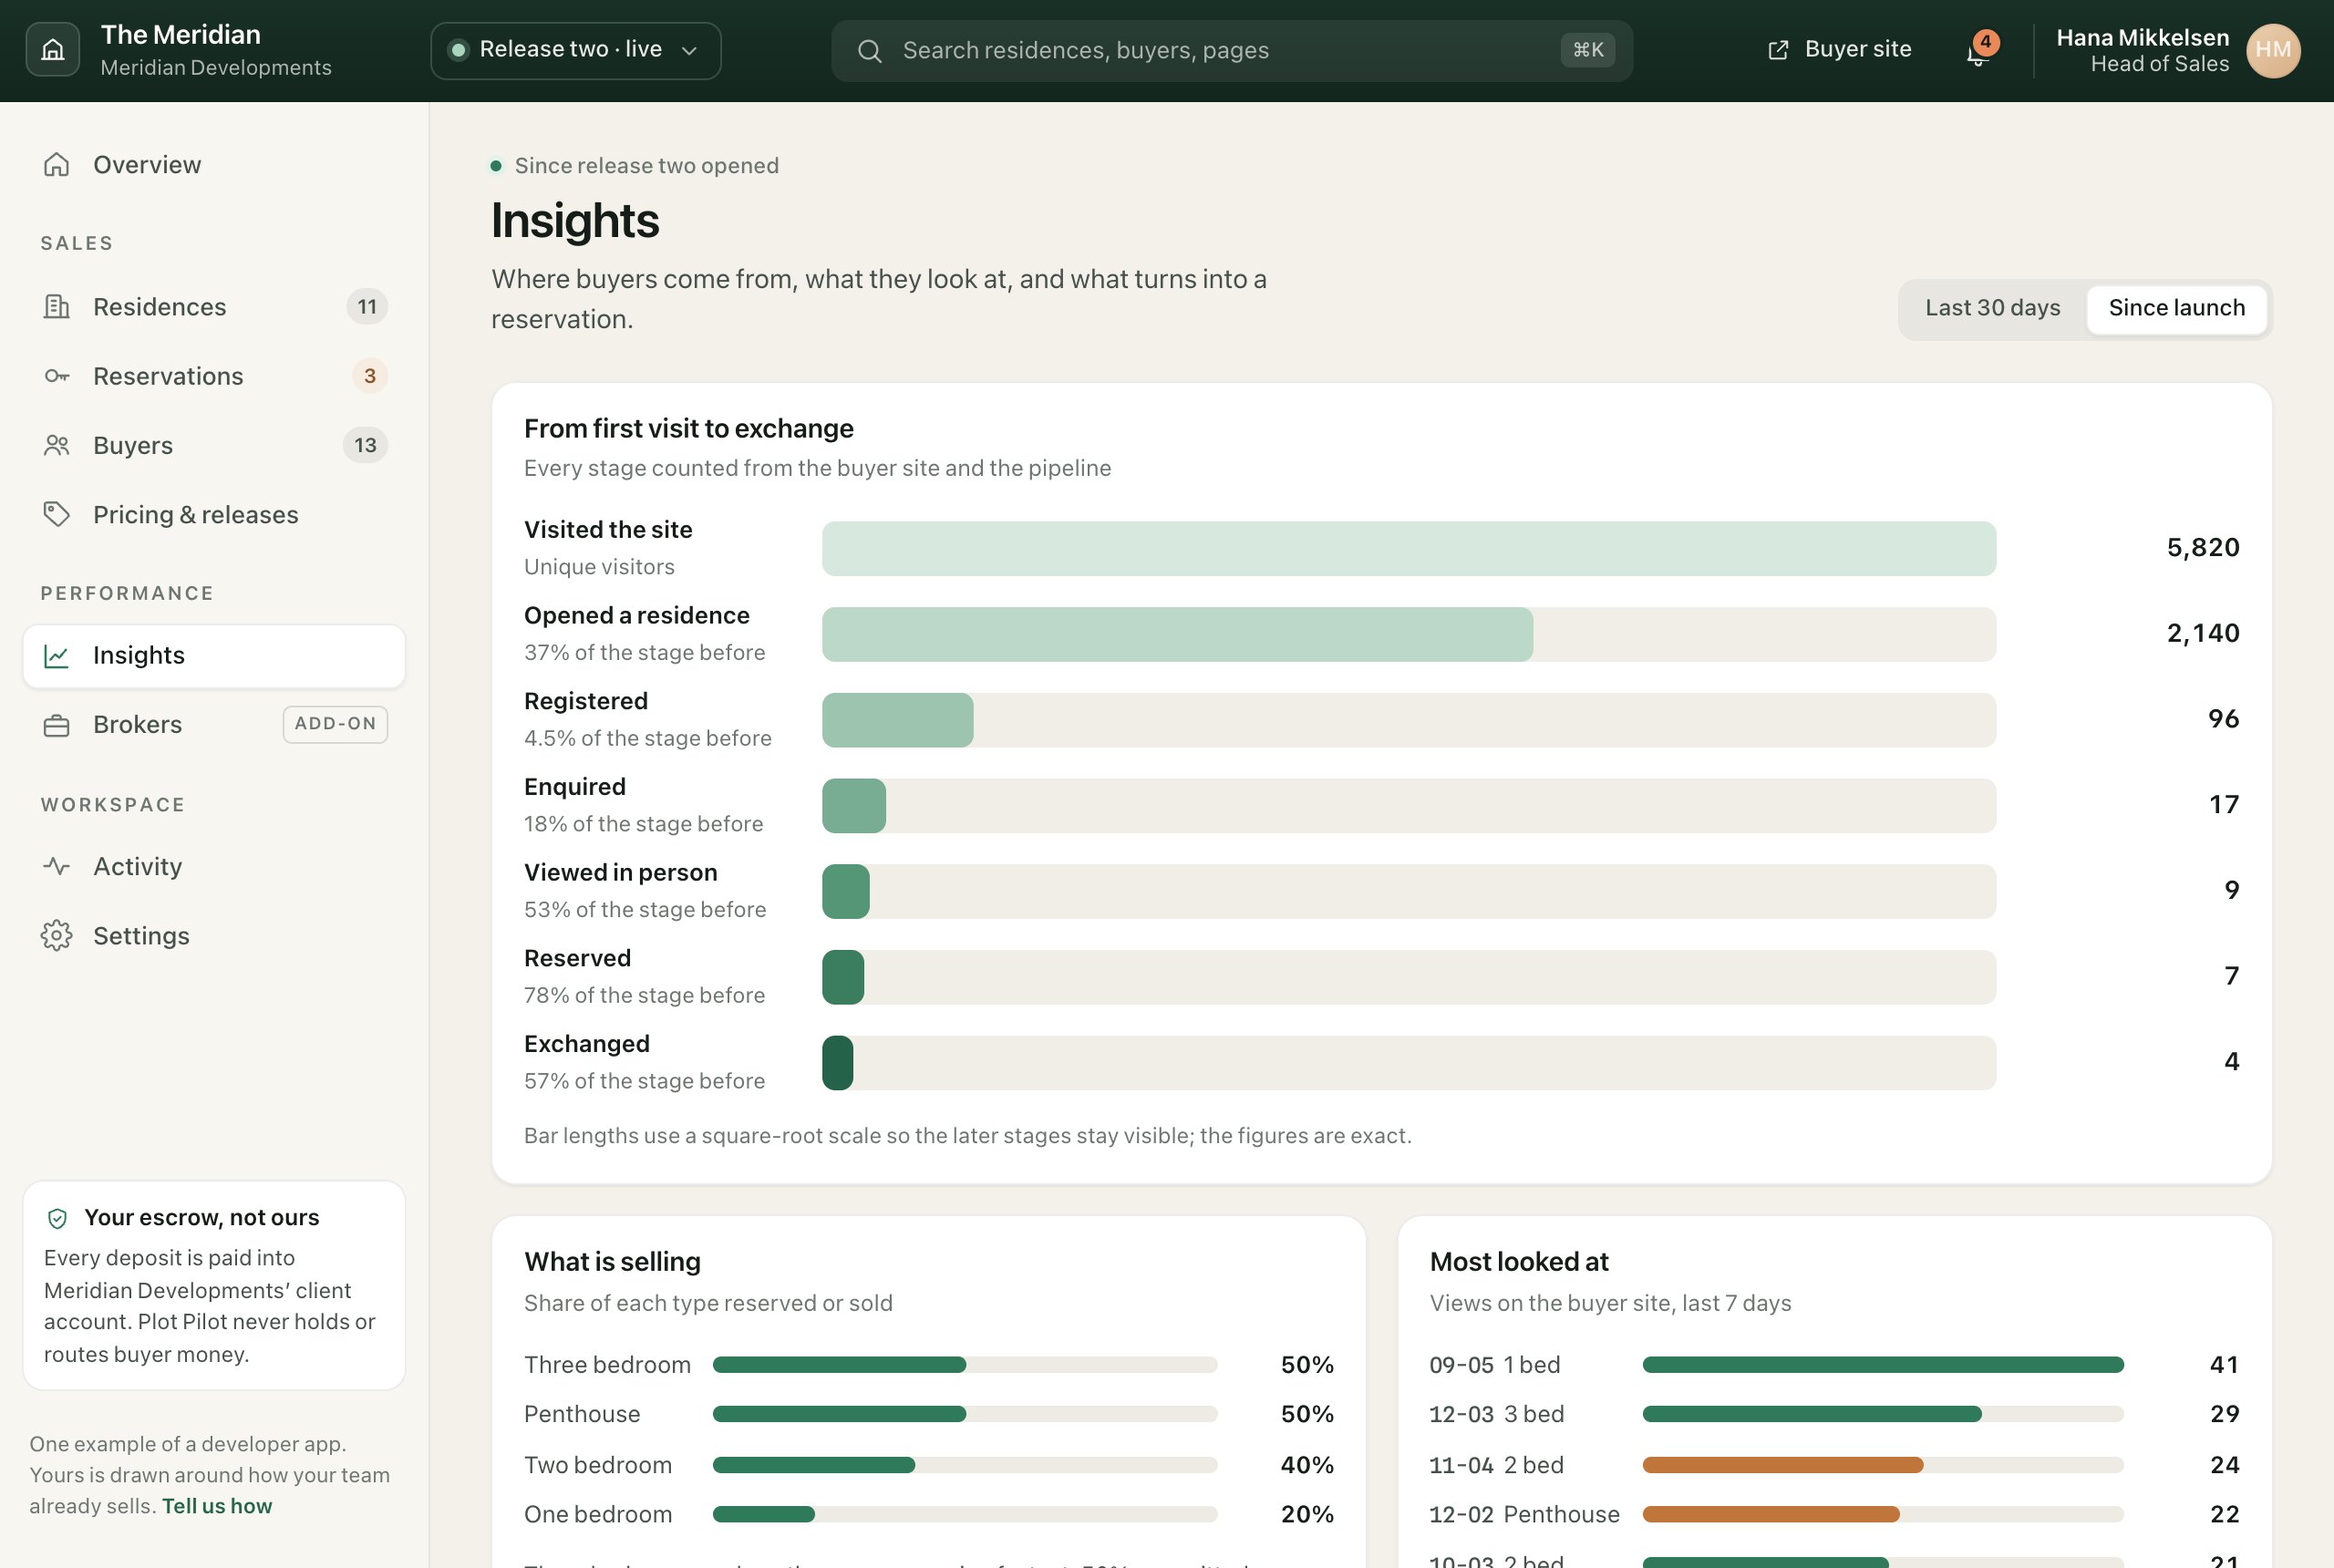Click the Reservations count badge 3
This screenshot has width=2334, height=1568.
pos(369,376)
